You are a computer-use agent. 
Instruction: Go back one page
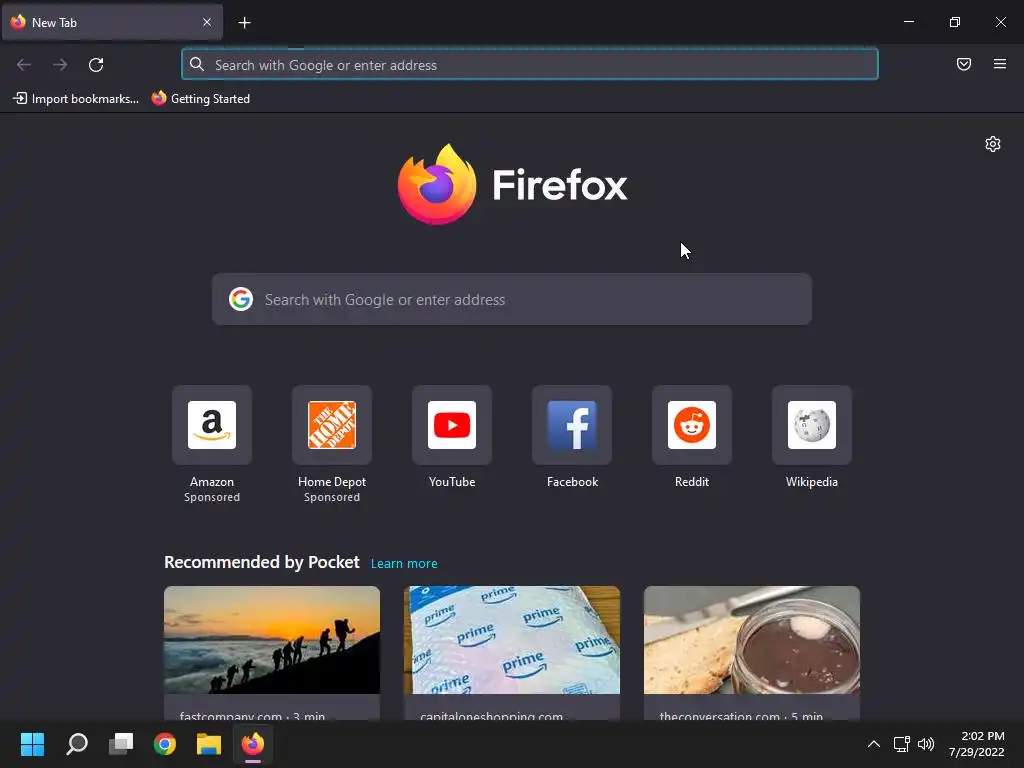pyautogui.click(x=24, y=65)
